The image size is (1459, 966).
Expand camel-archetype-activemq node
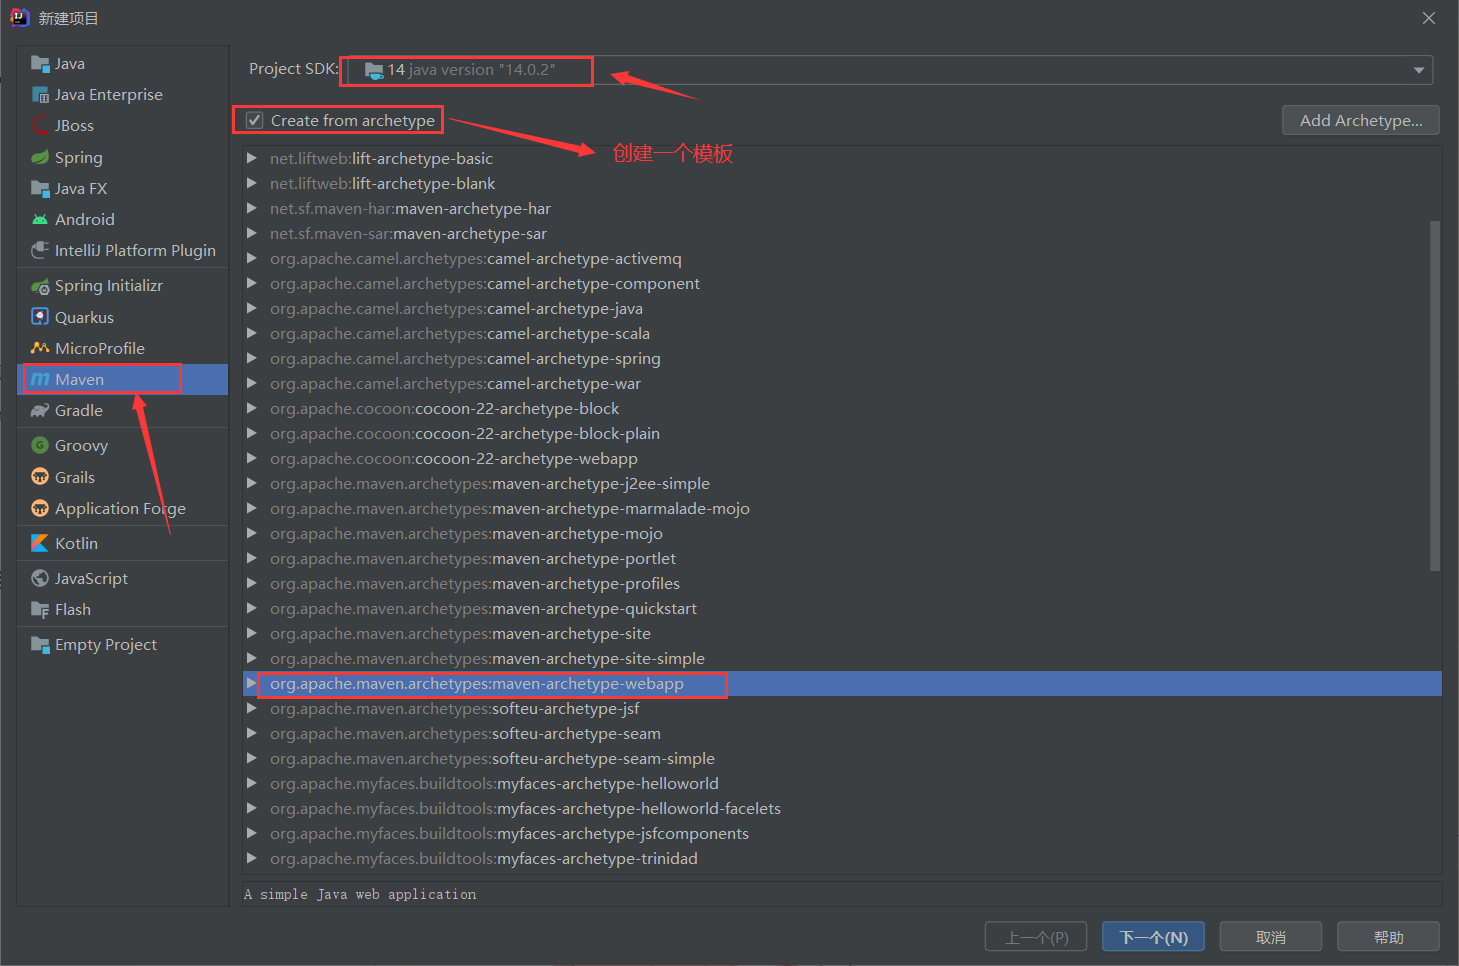pos(252,258)
